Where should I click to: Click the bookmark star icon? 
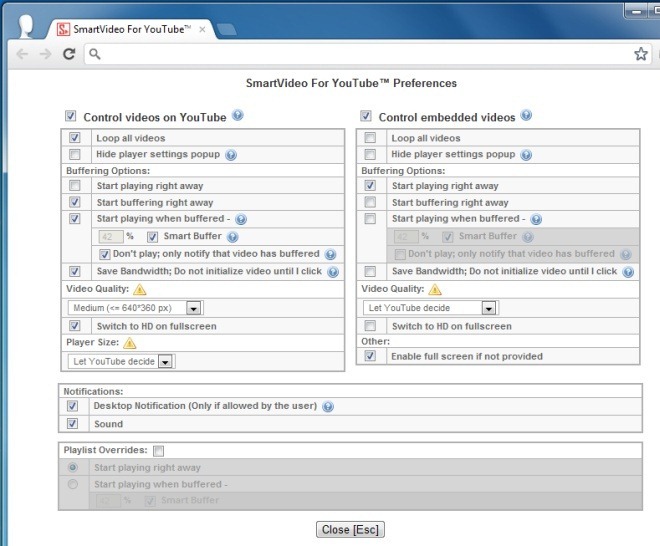tap(641, 54)
